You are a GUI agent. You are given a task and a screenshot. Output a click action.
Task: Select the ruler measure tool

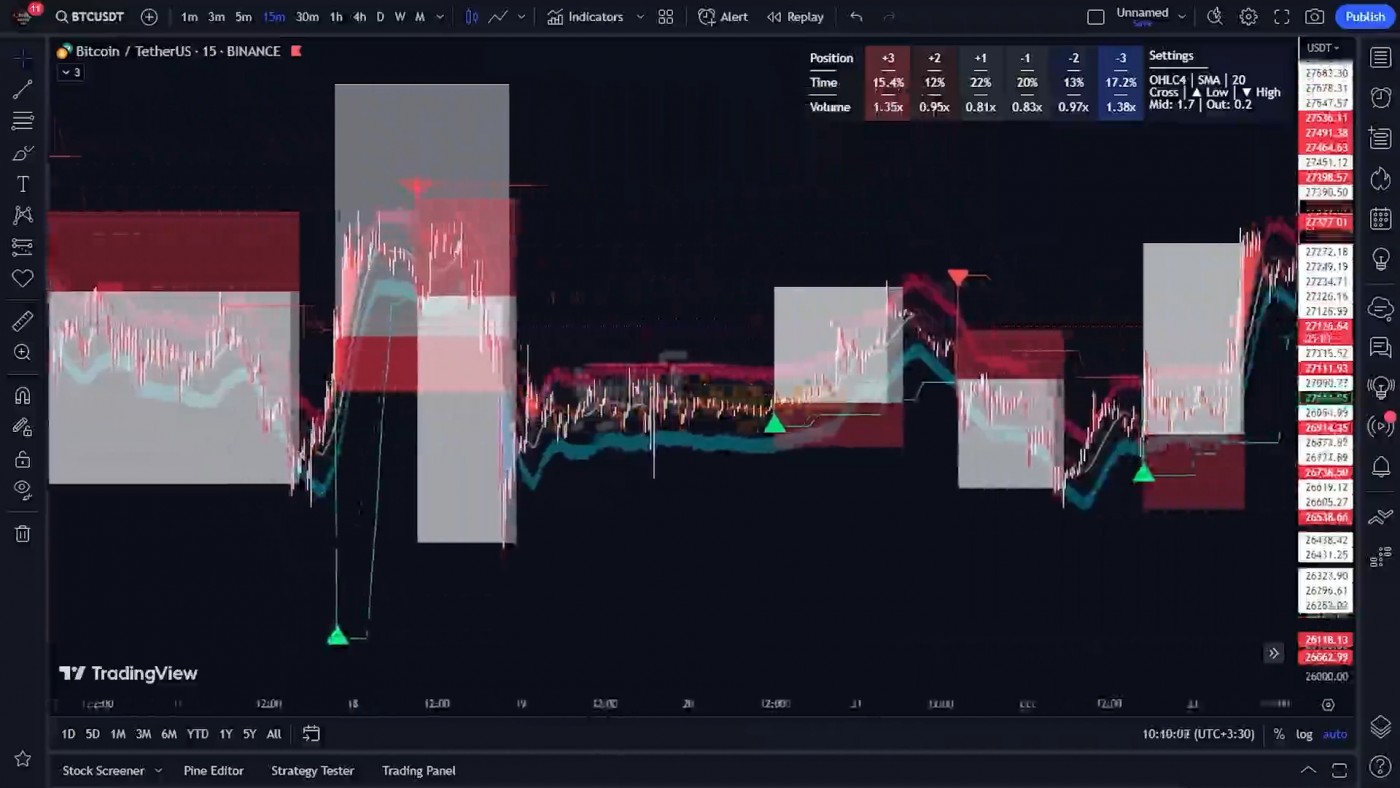pyautogui.click(x=22, y=321)
